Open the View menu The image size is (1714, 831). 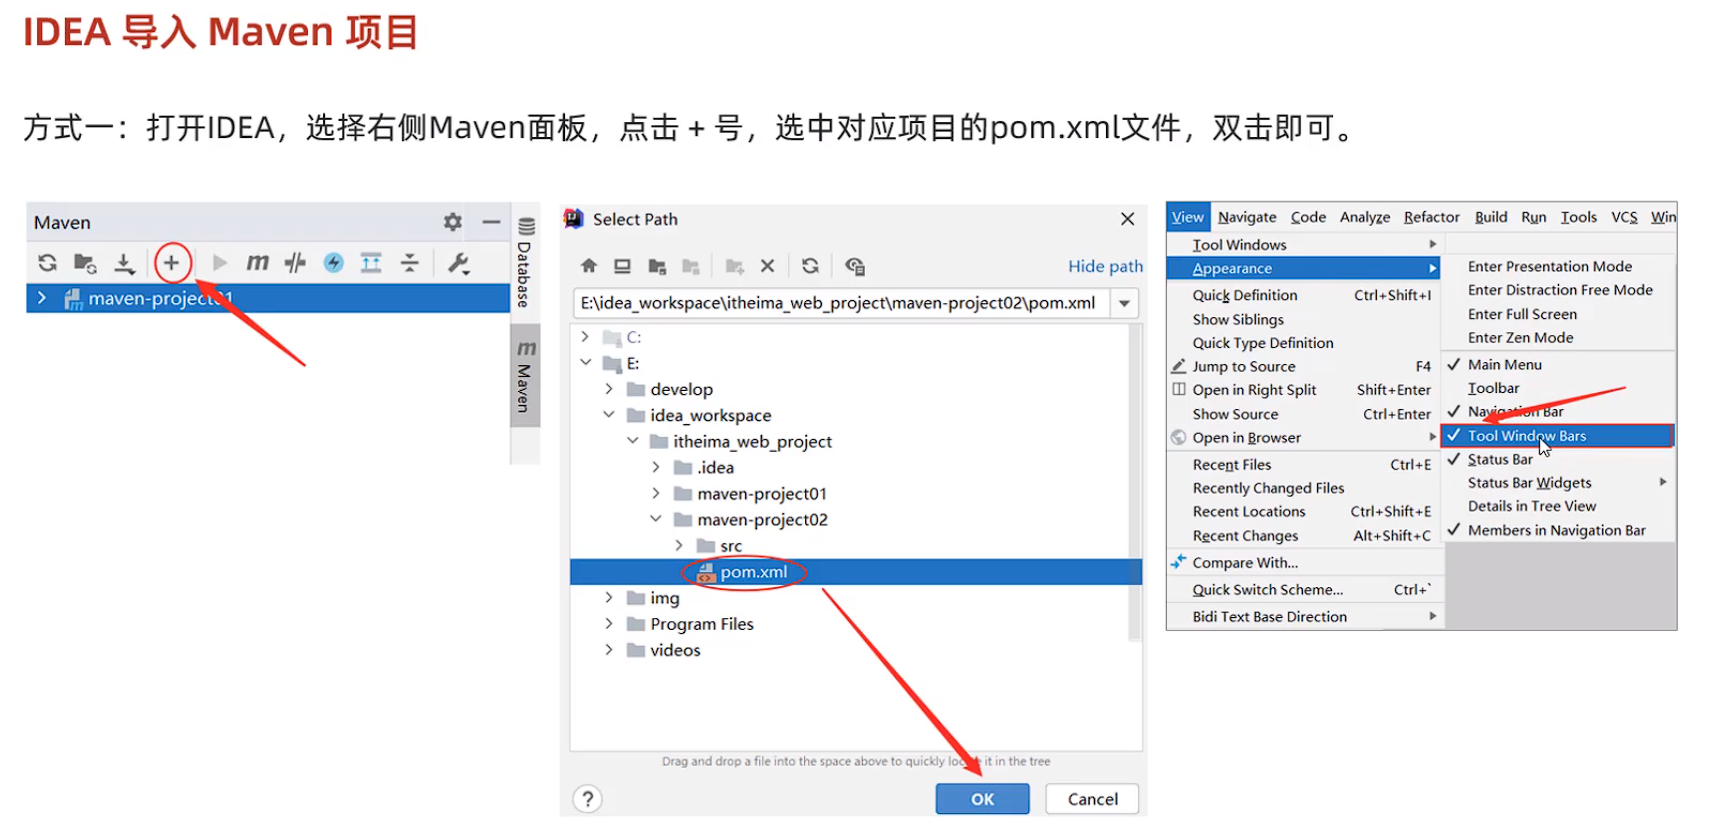tap(1188, 217)
